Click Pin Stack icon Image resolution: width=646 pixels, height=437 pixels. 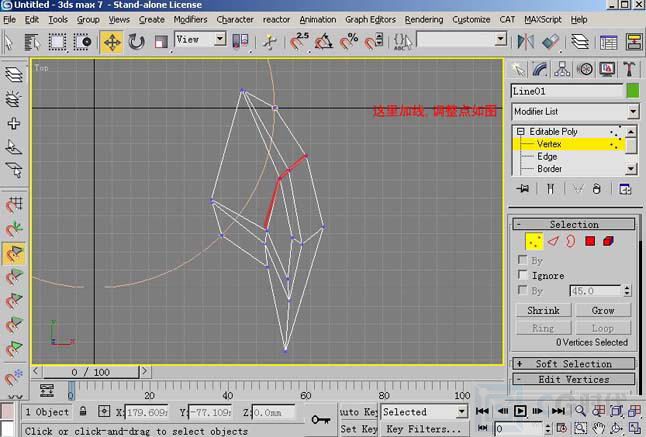[523, 189]
